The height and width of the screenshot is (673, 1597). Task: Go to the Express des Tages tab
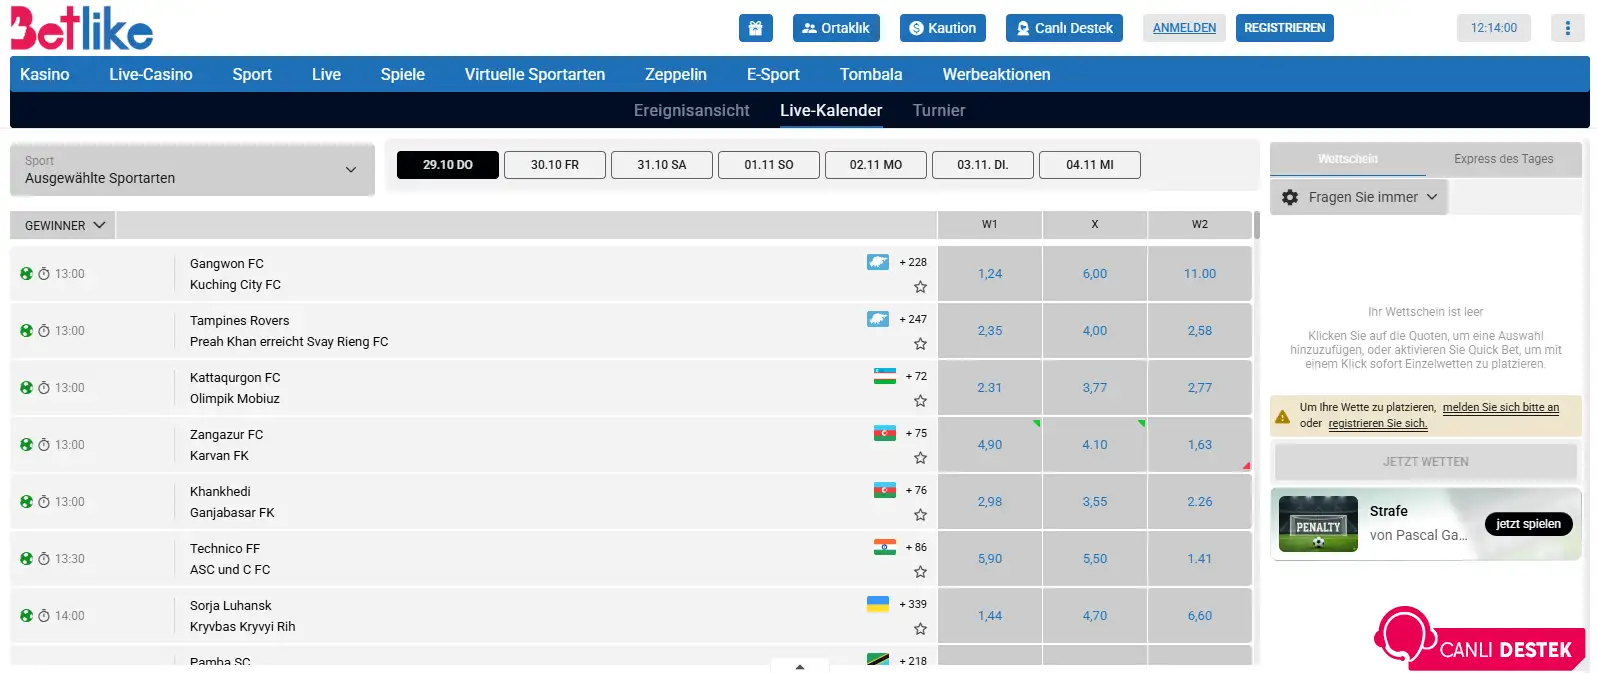pyautogui.click(x=1504, y=159)
